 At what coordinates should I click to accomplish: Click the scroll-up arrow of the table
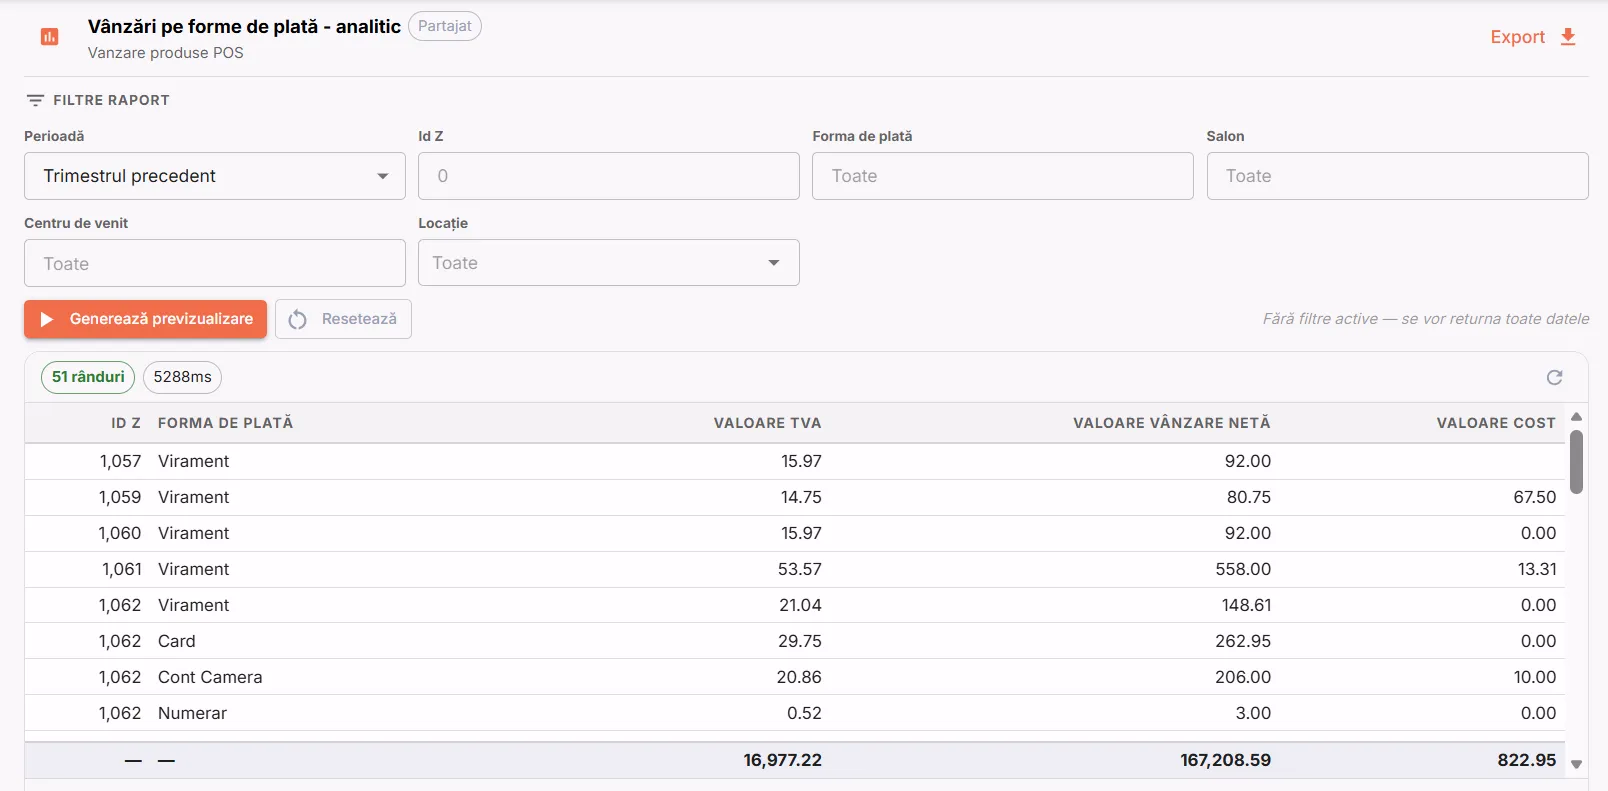click(x=1576, y=417)
